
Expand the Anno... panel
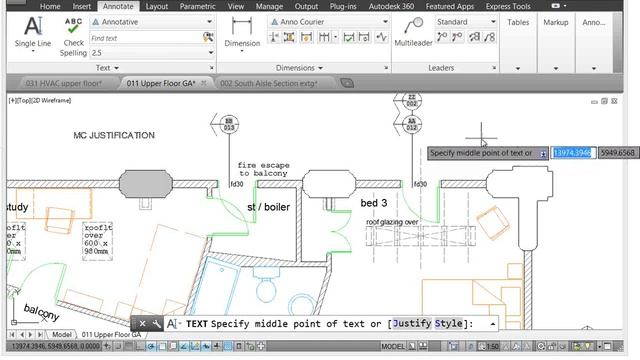point(594,68)
